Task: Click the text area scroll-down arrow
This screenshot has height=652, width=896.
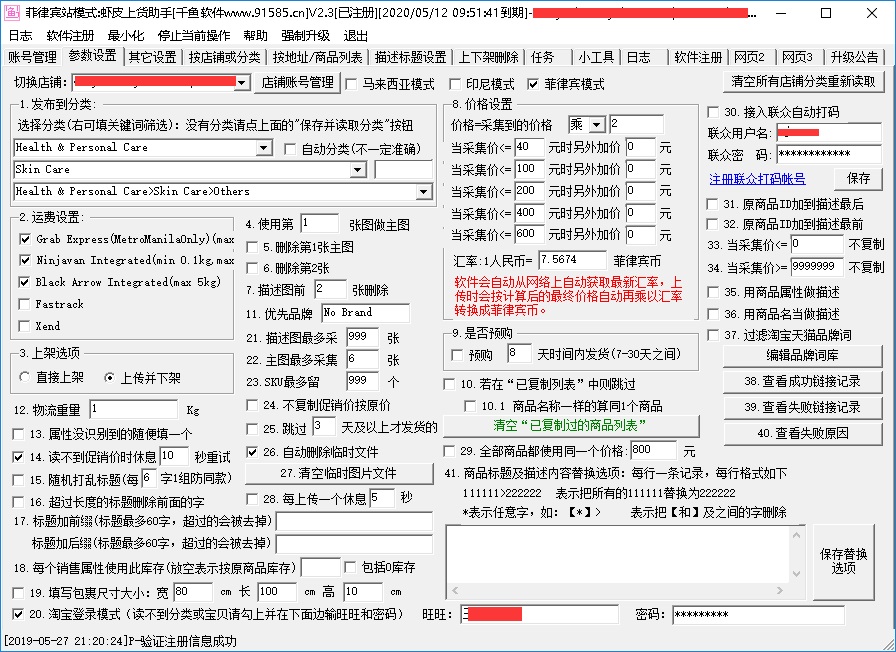Action: tap(797, 574)
